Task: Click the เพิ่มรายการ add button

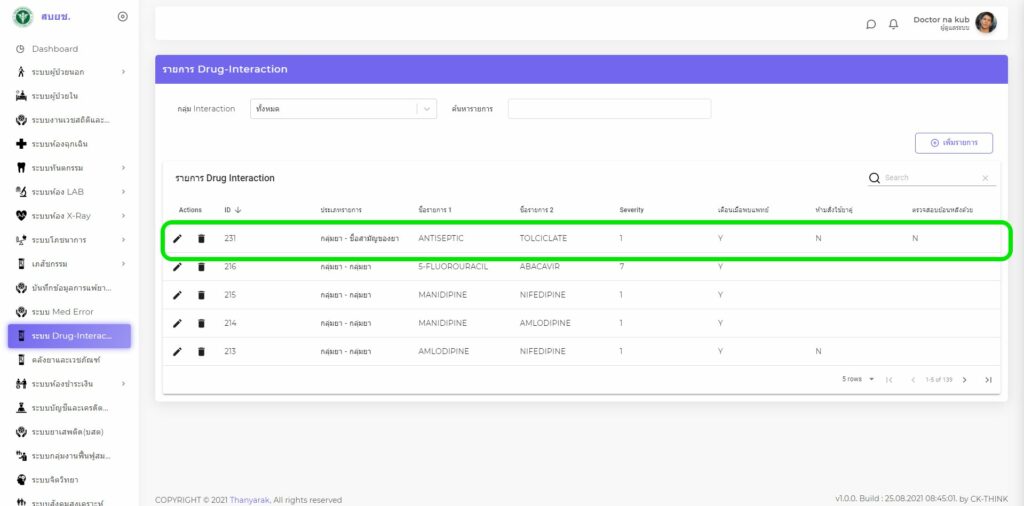Action: pyautogui.click(x=953, y=143)
